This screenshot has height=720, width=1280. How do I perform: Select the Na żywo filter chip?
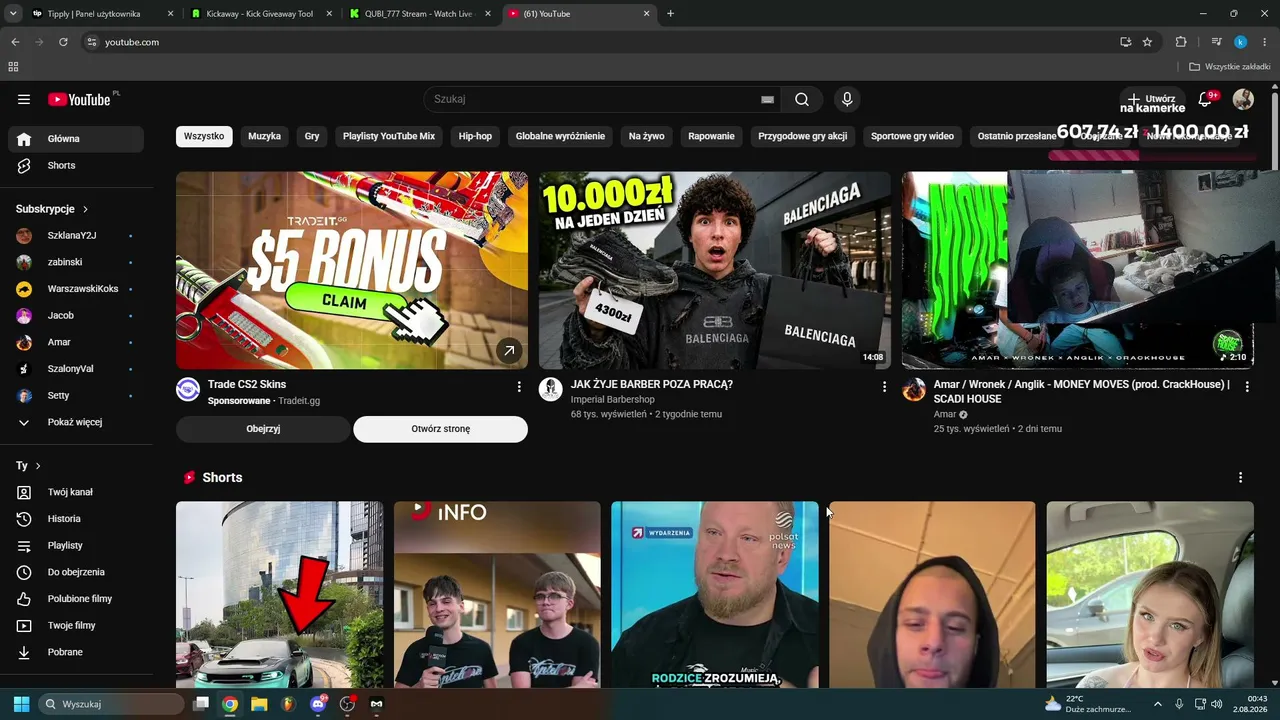(x=647, y=136)
